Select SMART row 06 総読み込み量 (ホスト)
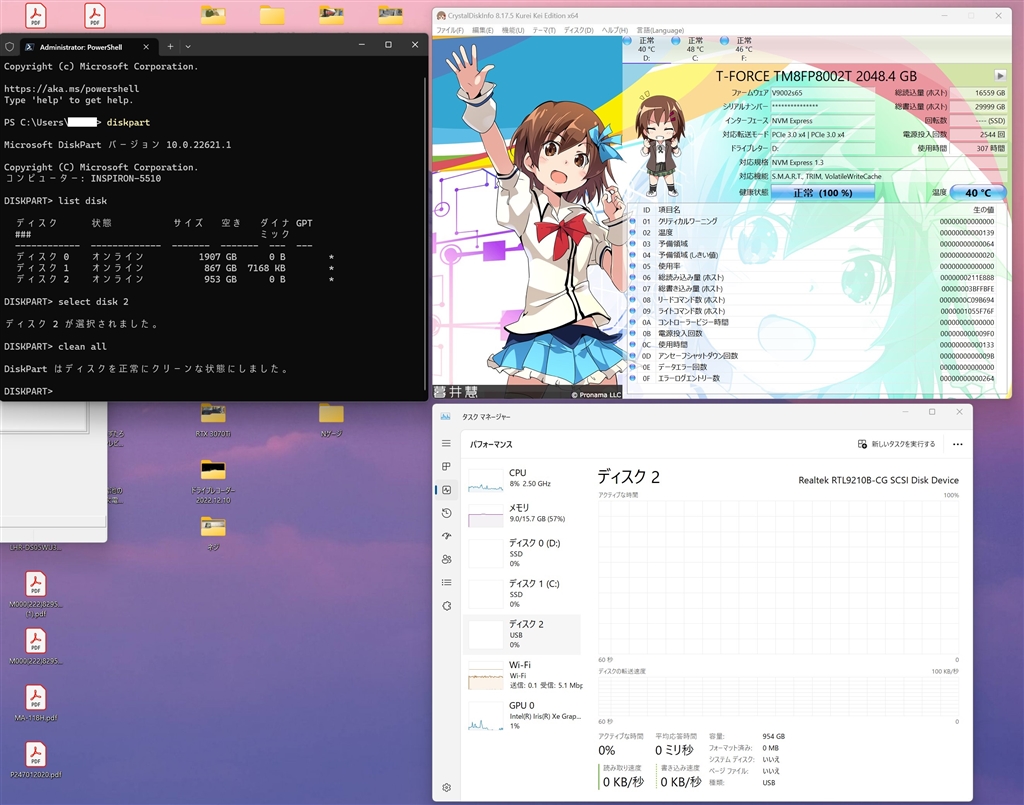This screenshot has width=1024, height=805. click(x=814, y=277)
